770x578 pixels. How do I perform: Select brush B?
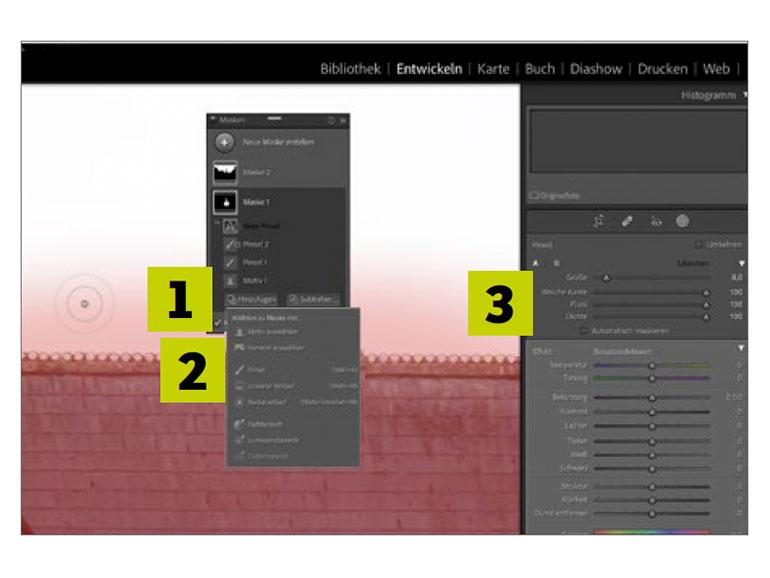(x=556, y=264)
